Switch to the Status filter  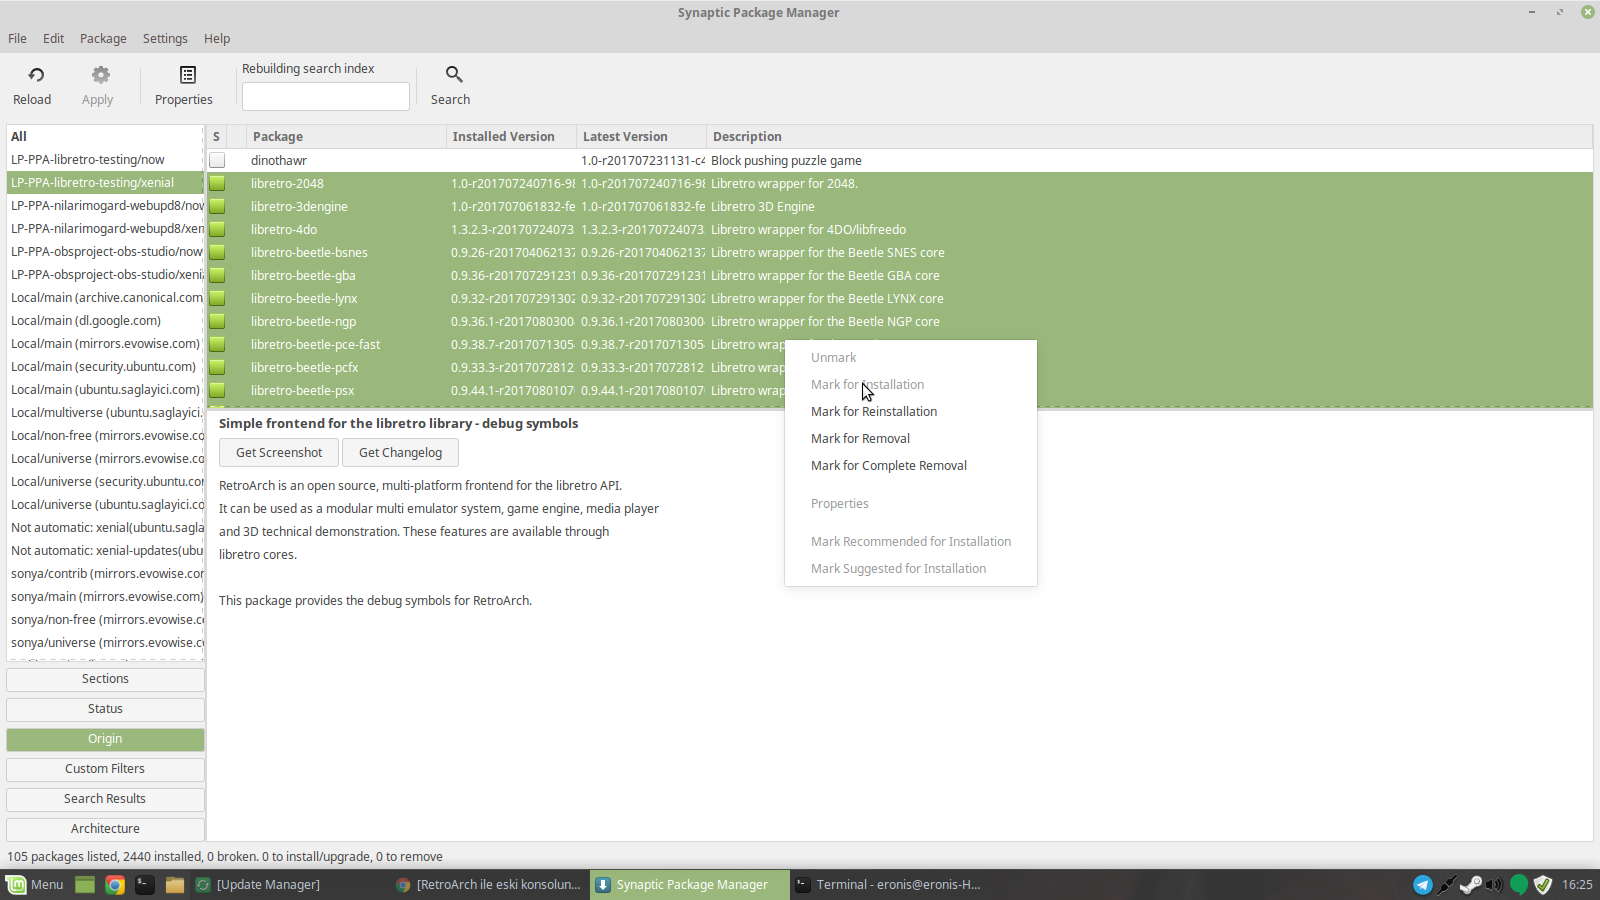click(105, 709)
